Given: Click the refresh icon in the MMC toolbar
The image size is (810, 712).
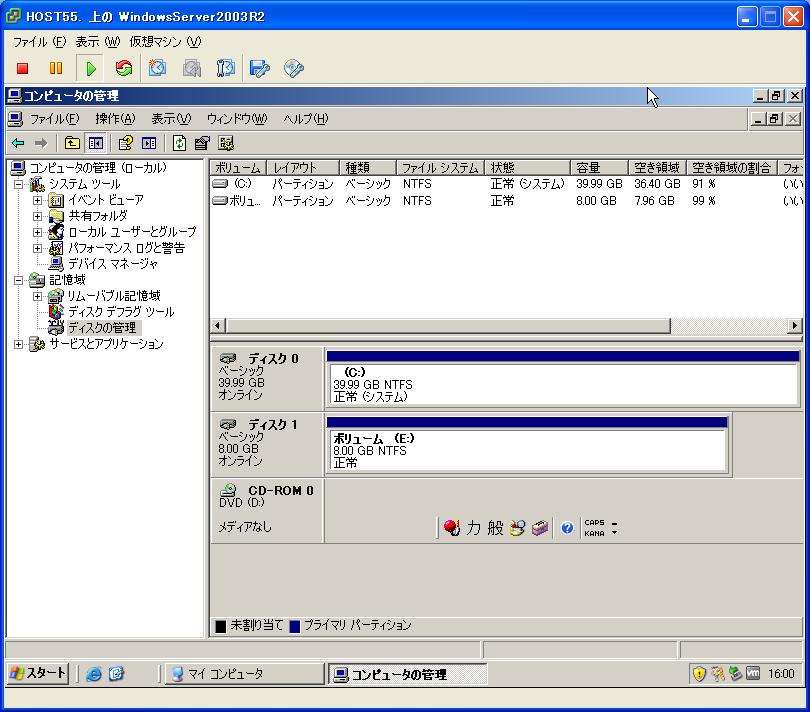Looking at the screenshot, I should click(179, 143).
